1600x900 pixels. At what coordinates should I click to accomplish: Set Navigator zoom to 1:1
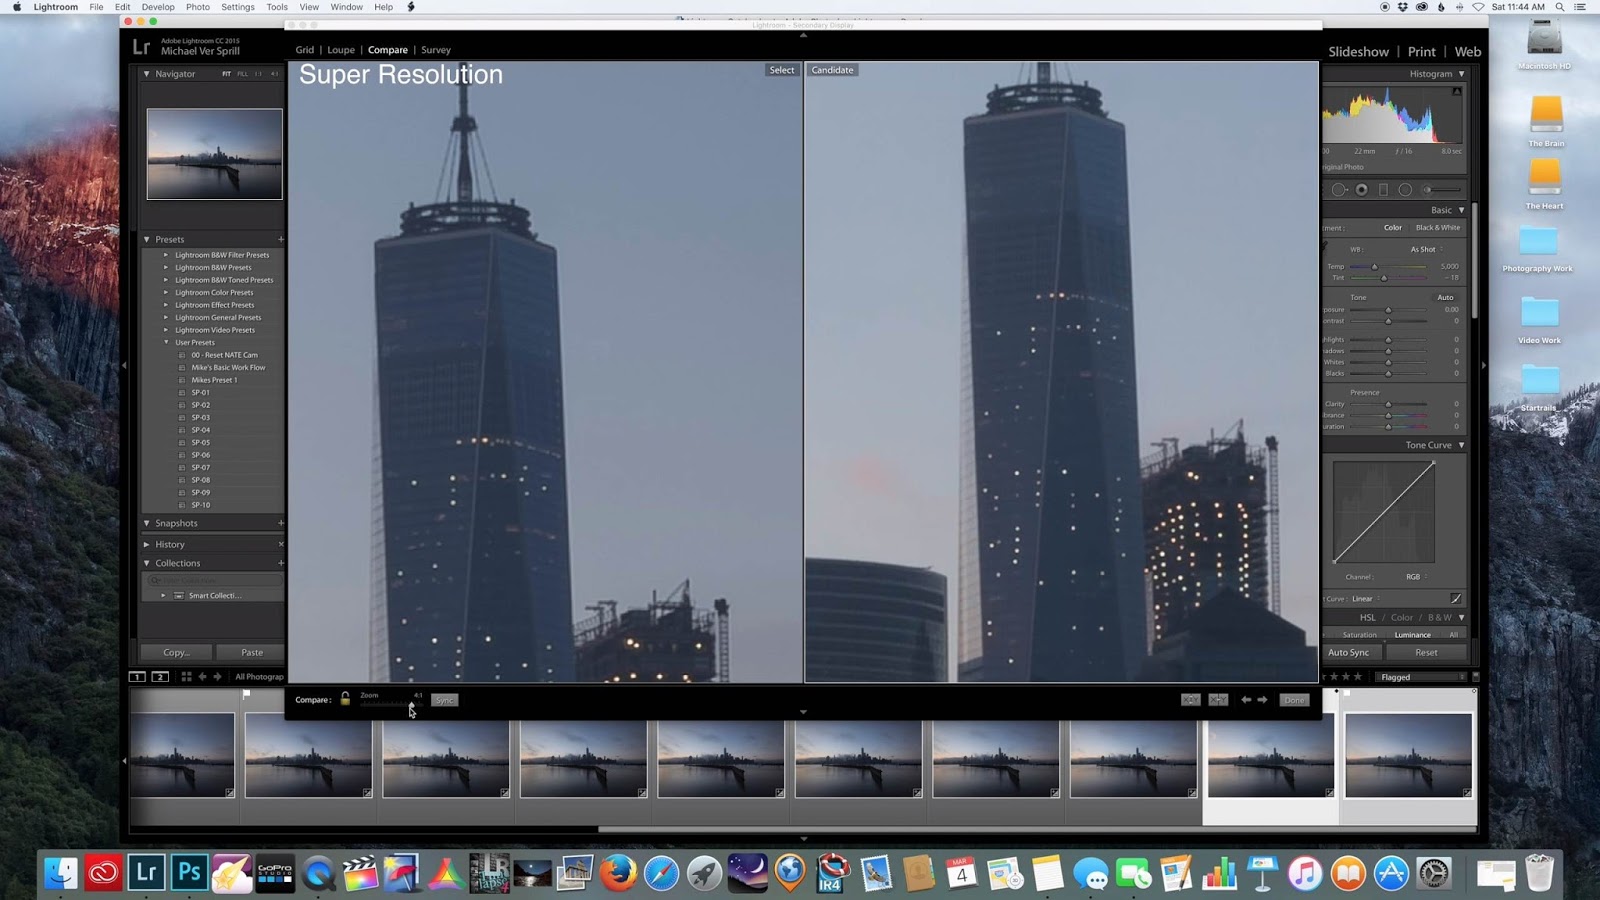pos(259,74)
